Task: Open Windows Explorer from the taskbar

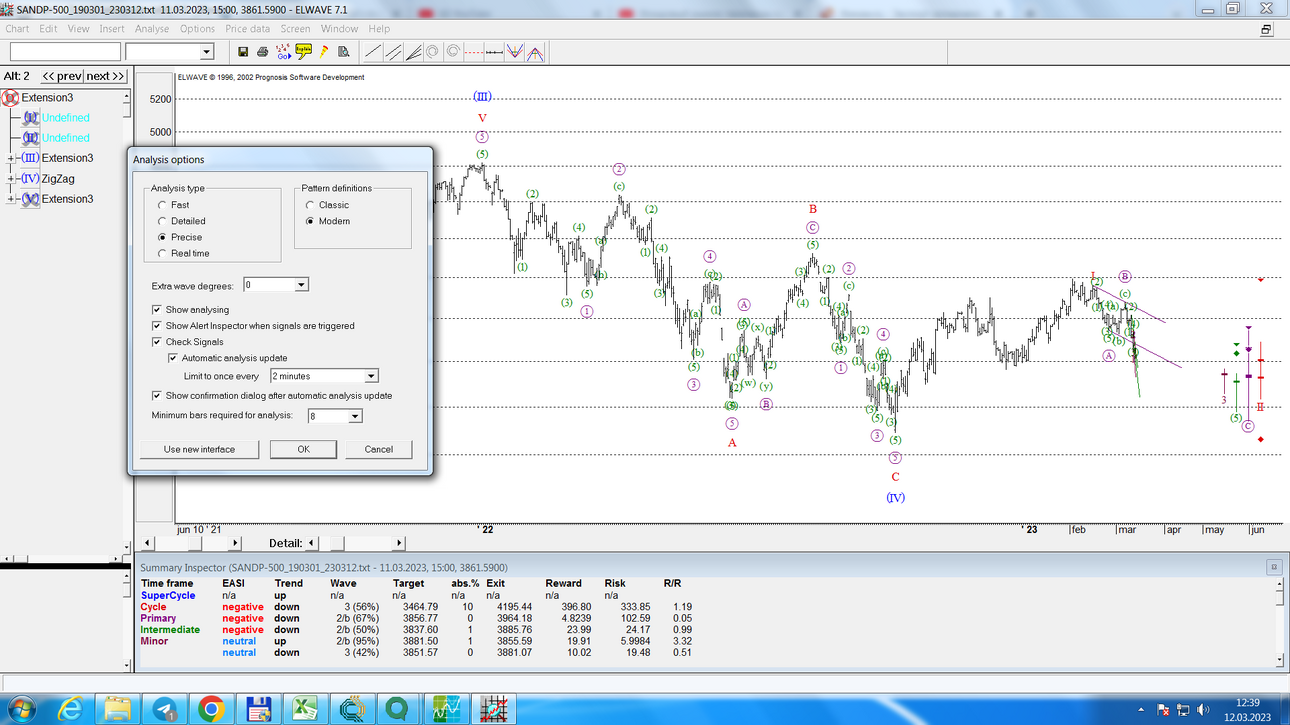Action: click(117, 709)
